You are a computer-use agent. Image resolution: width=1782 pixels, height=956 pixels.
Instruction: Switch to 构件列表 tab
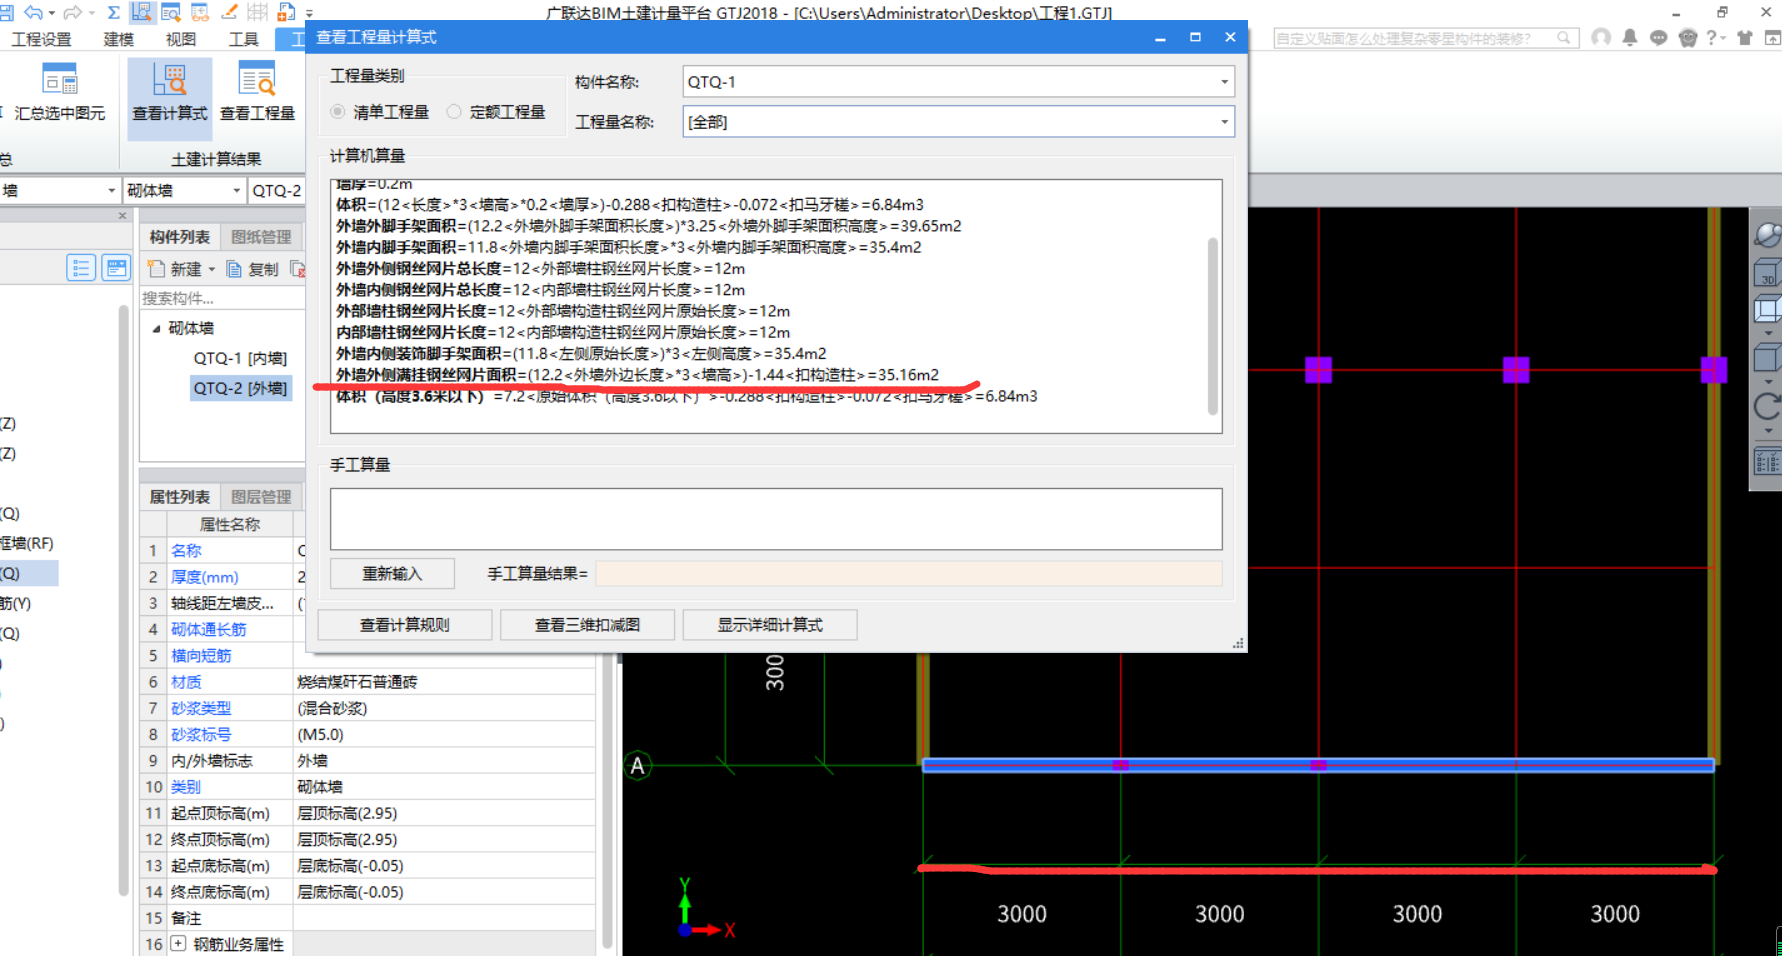point(180,237)
